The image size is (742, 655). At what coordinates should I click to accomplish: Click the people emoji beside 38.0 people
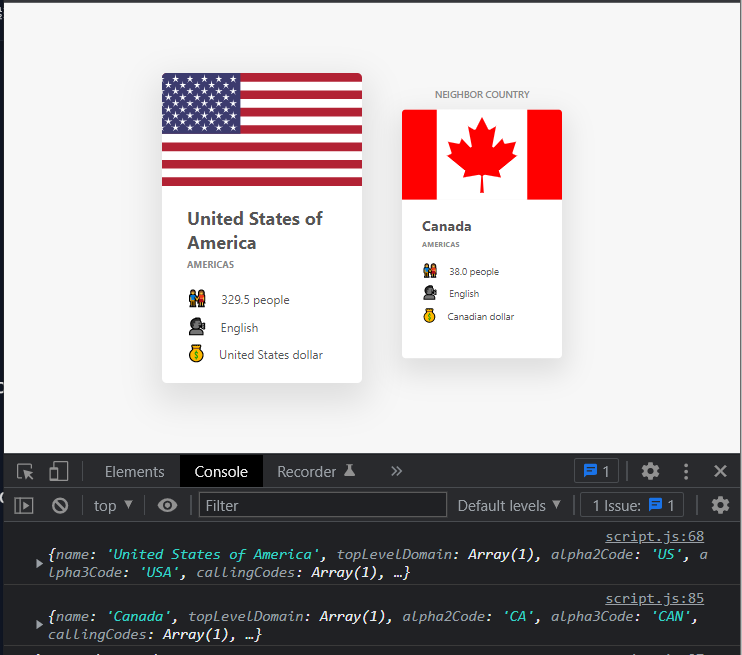tap(430, 270)
